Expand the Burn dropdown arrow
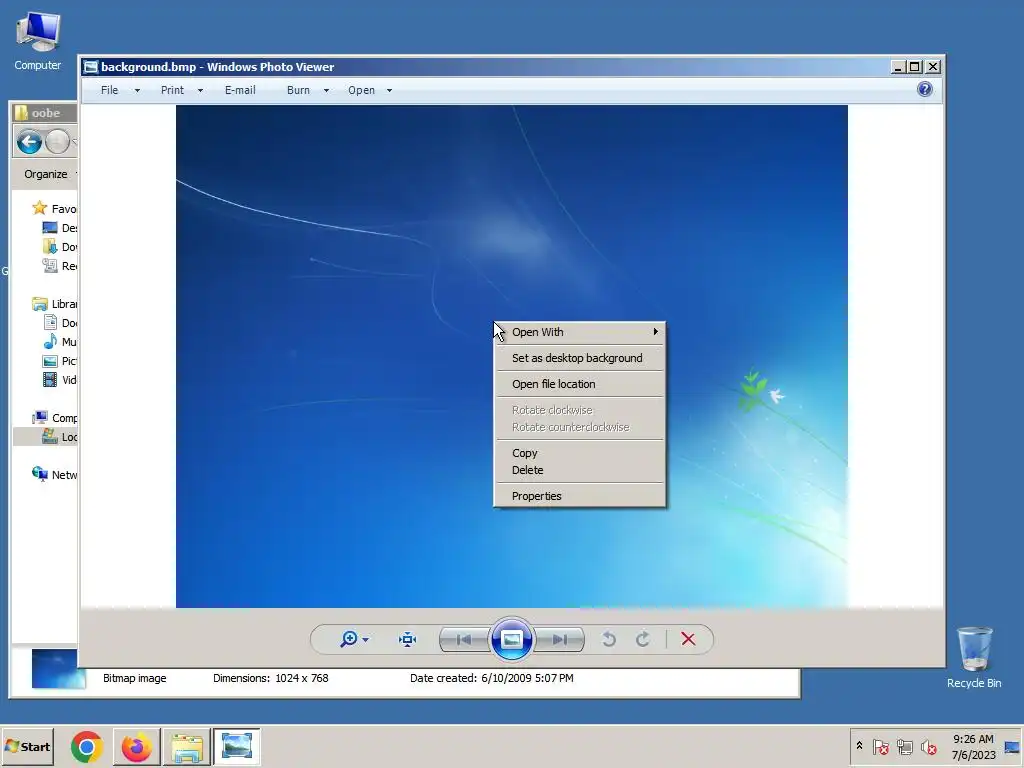Viewport: 1024px width, 768px height. click(x=327, y=91)
